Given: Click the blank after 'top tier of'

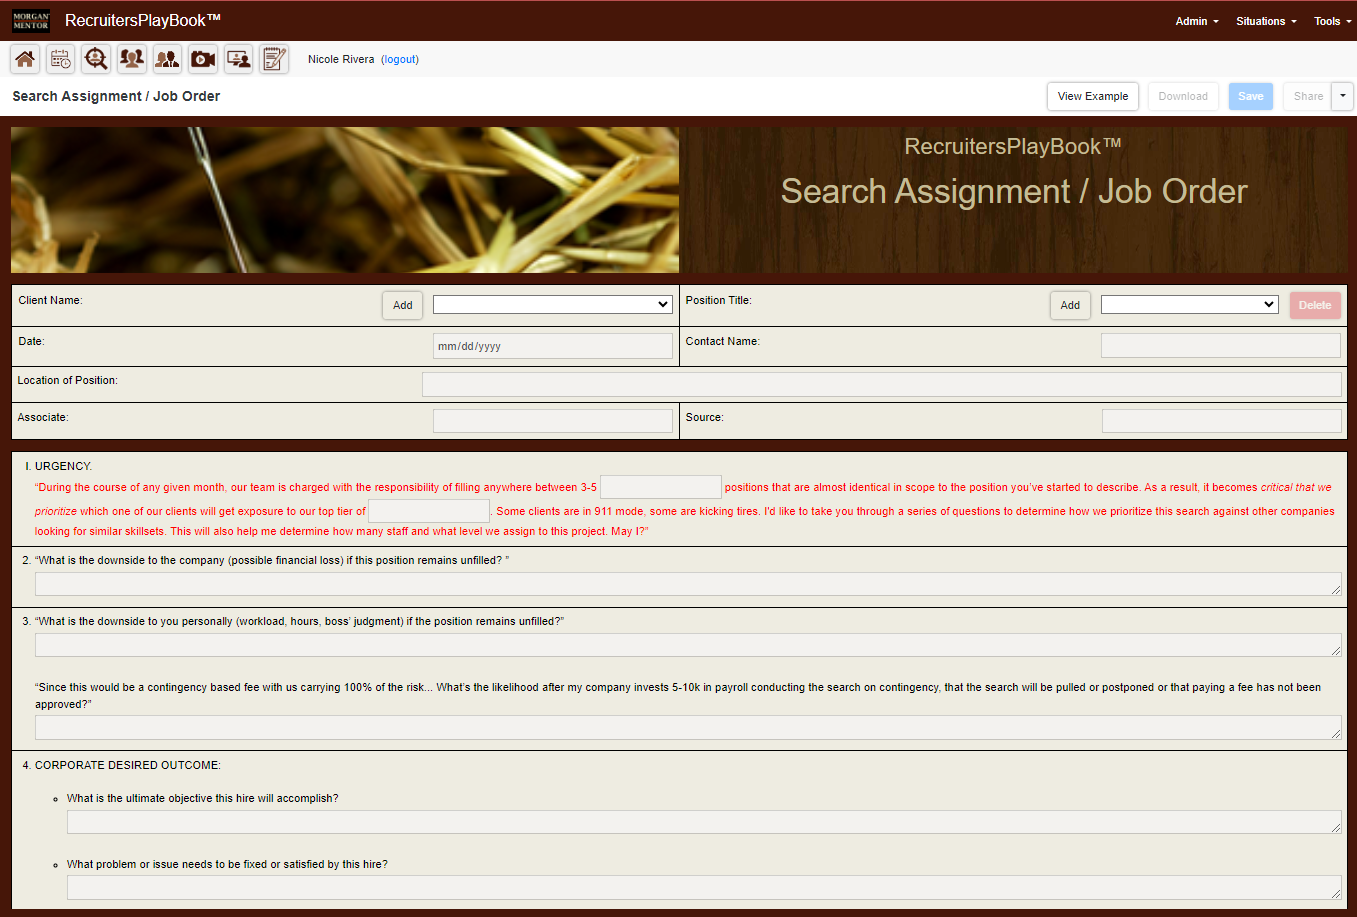Looking at the screenshot, I should click(x=429, y=511).
